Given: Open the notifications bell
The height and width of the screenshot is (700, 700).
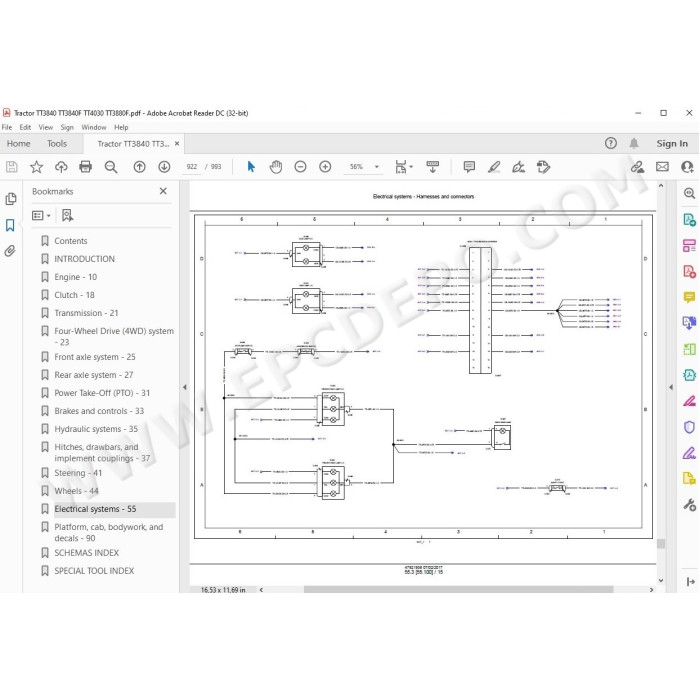Looking at the screenshot, I should tap(634, 143).
